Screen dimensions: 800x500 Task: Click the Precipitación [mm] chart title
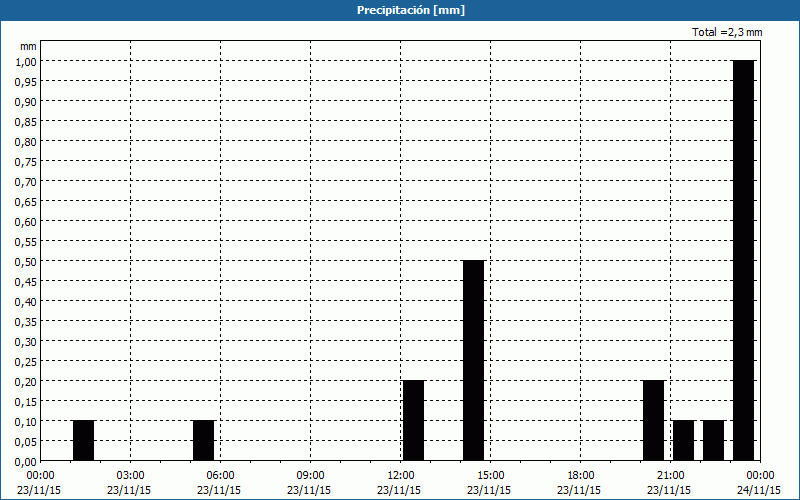411,10
